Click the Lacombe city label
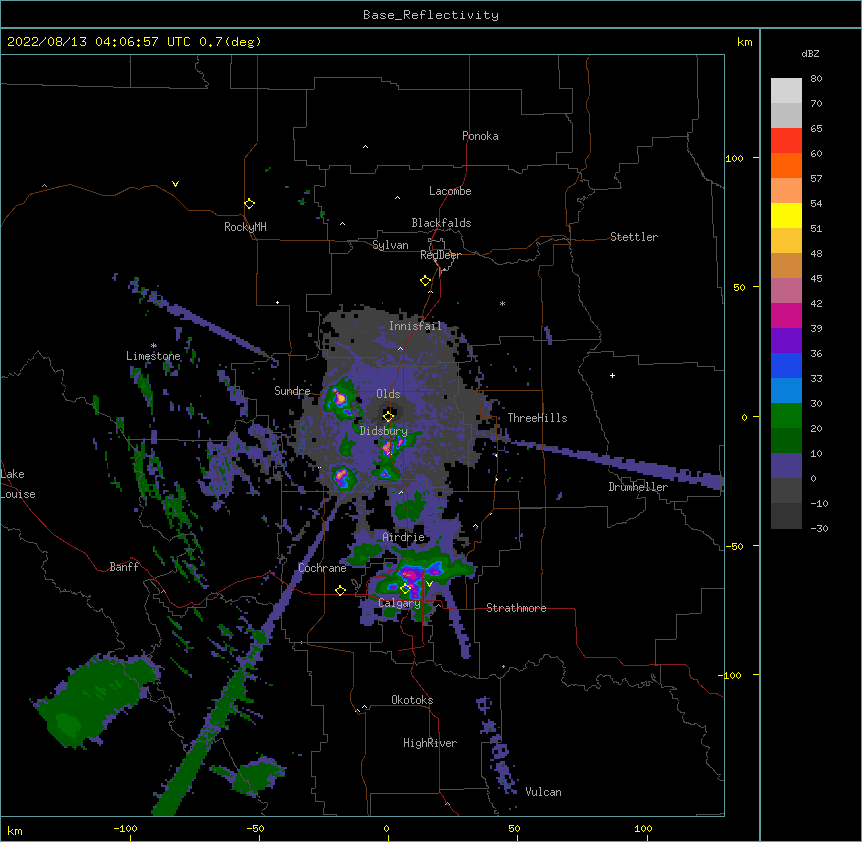The height and width of the screenshot is (842, 862). point(450,191)
